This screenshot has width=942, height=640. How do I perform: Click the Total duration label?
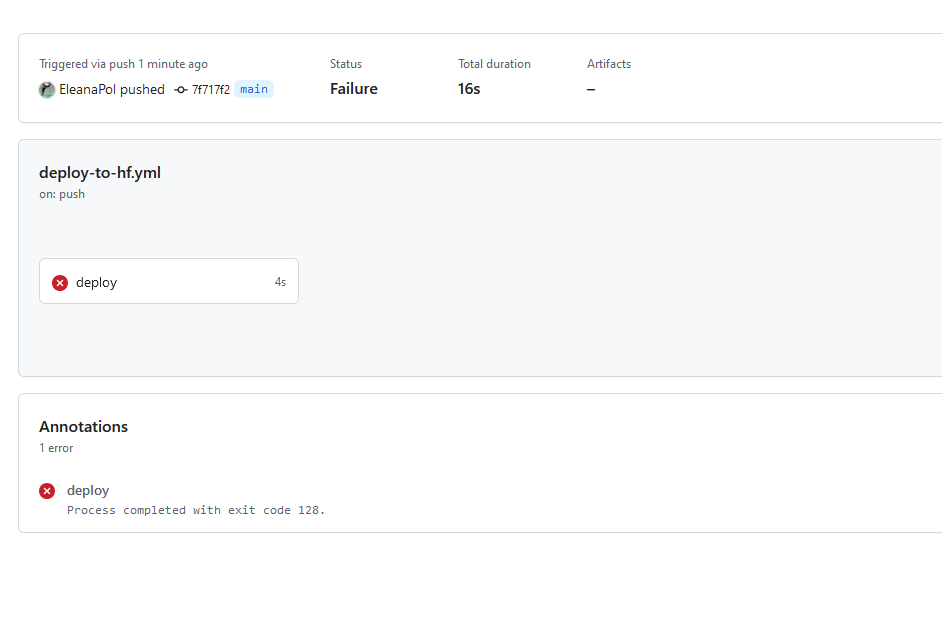pos(494,64)
